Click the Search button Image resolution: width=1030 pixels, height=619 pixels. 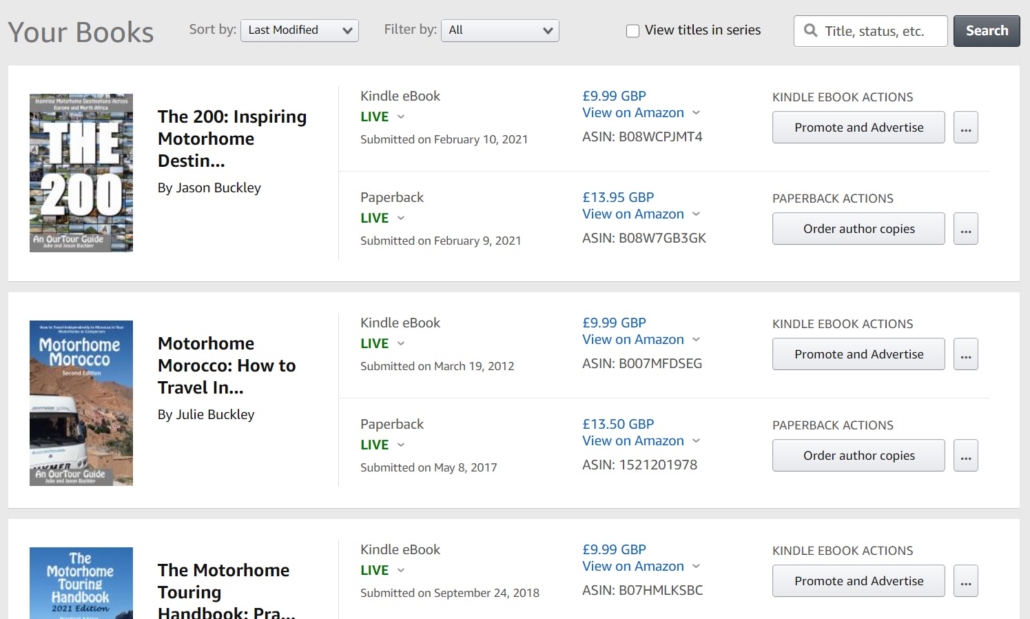tap(987, 31)
